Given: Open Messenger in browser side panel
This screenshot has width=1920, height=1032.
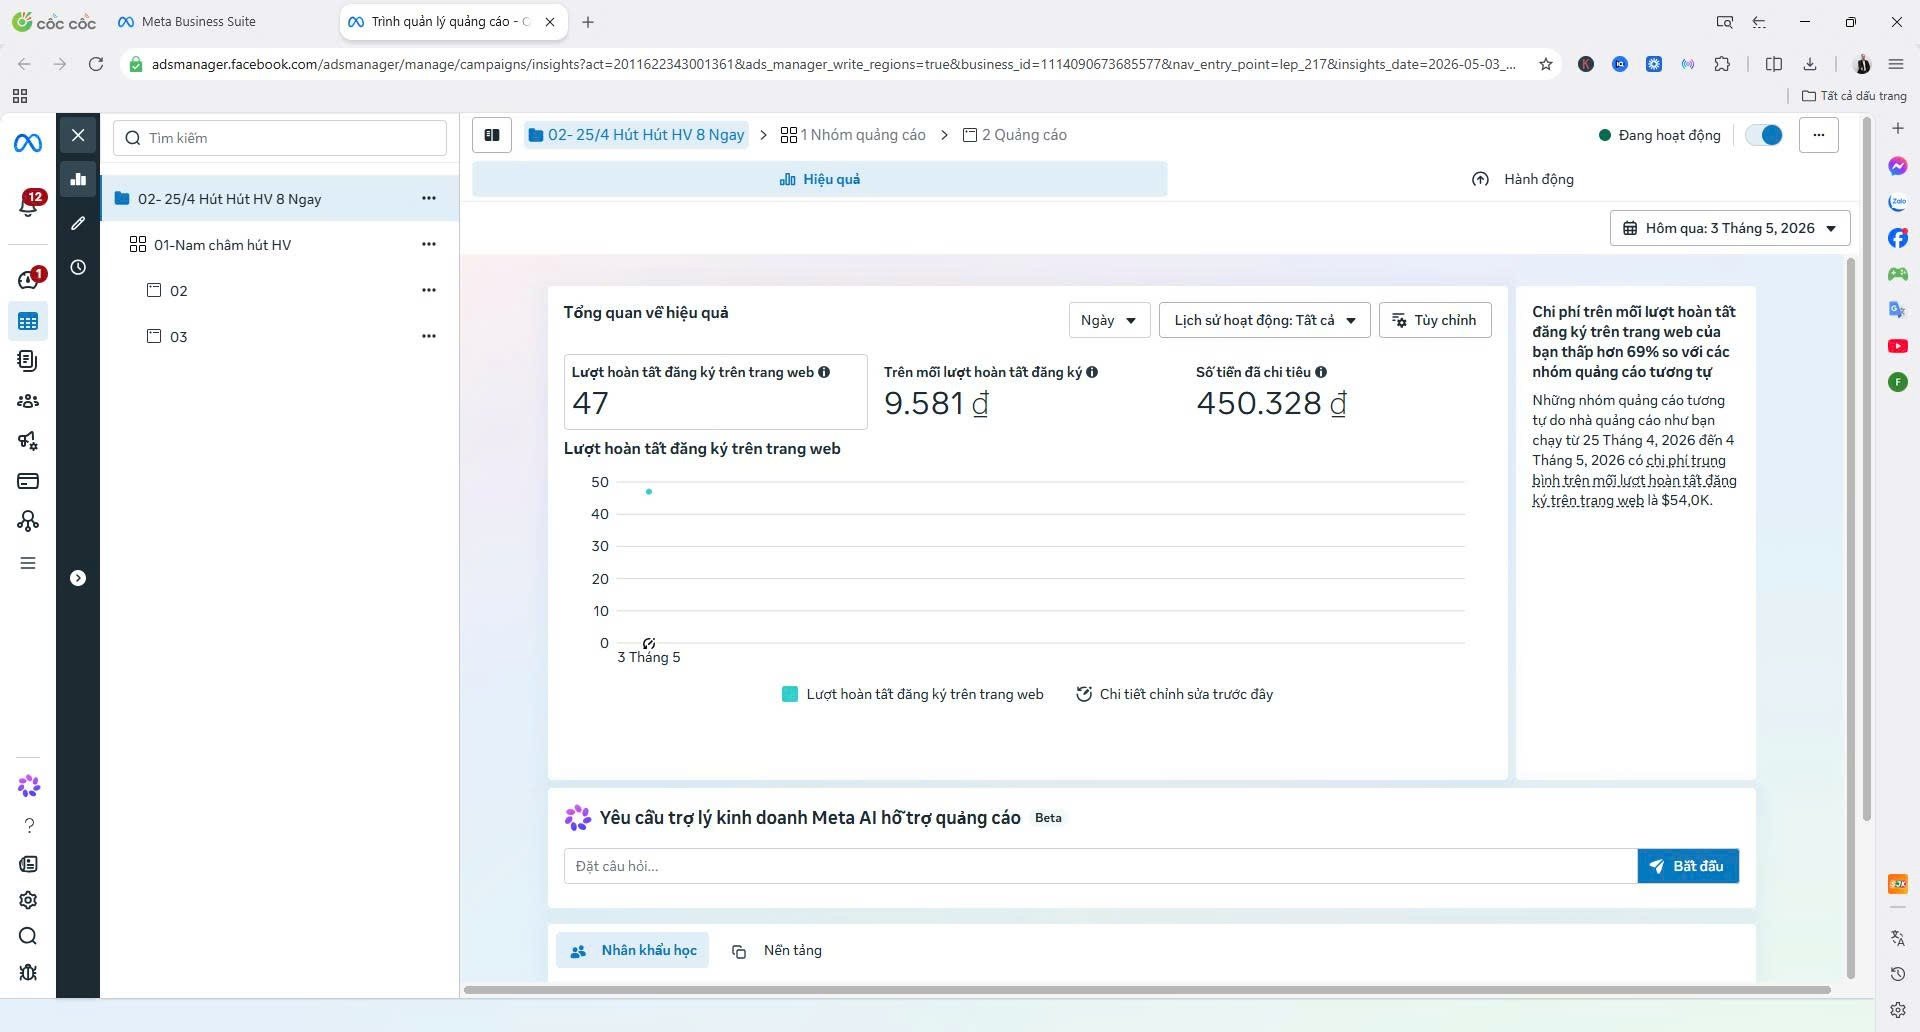Looking at the screenshot, I should (x=1898, y=166).
